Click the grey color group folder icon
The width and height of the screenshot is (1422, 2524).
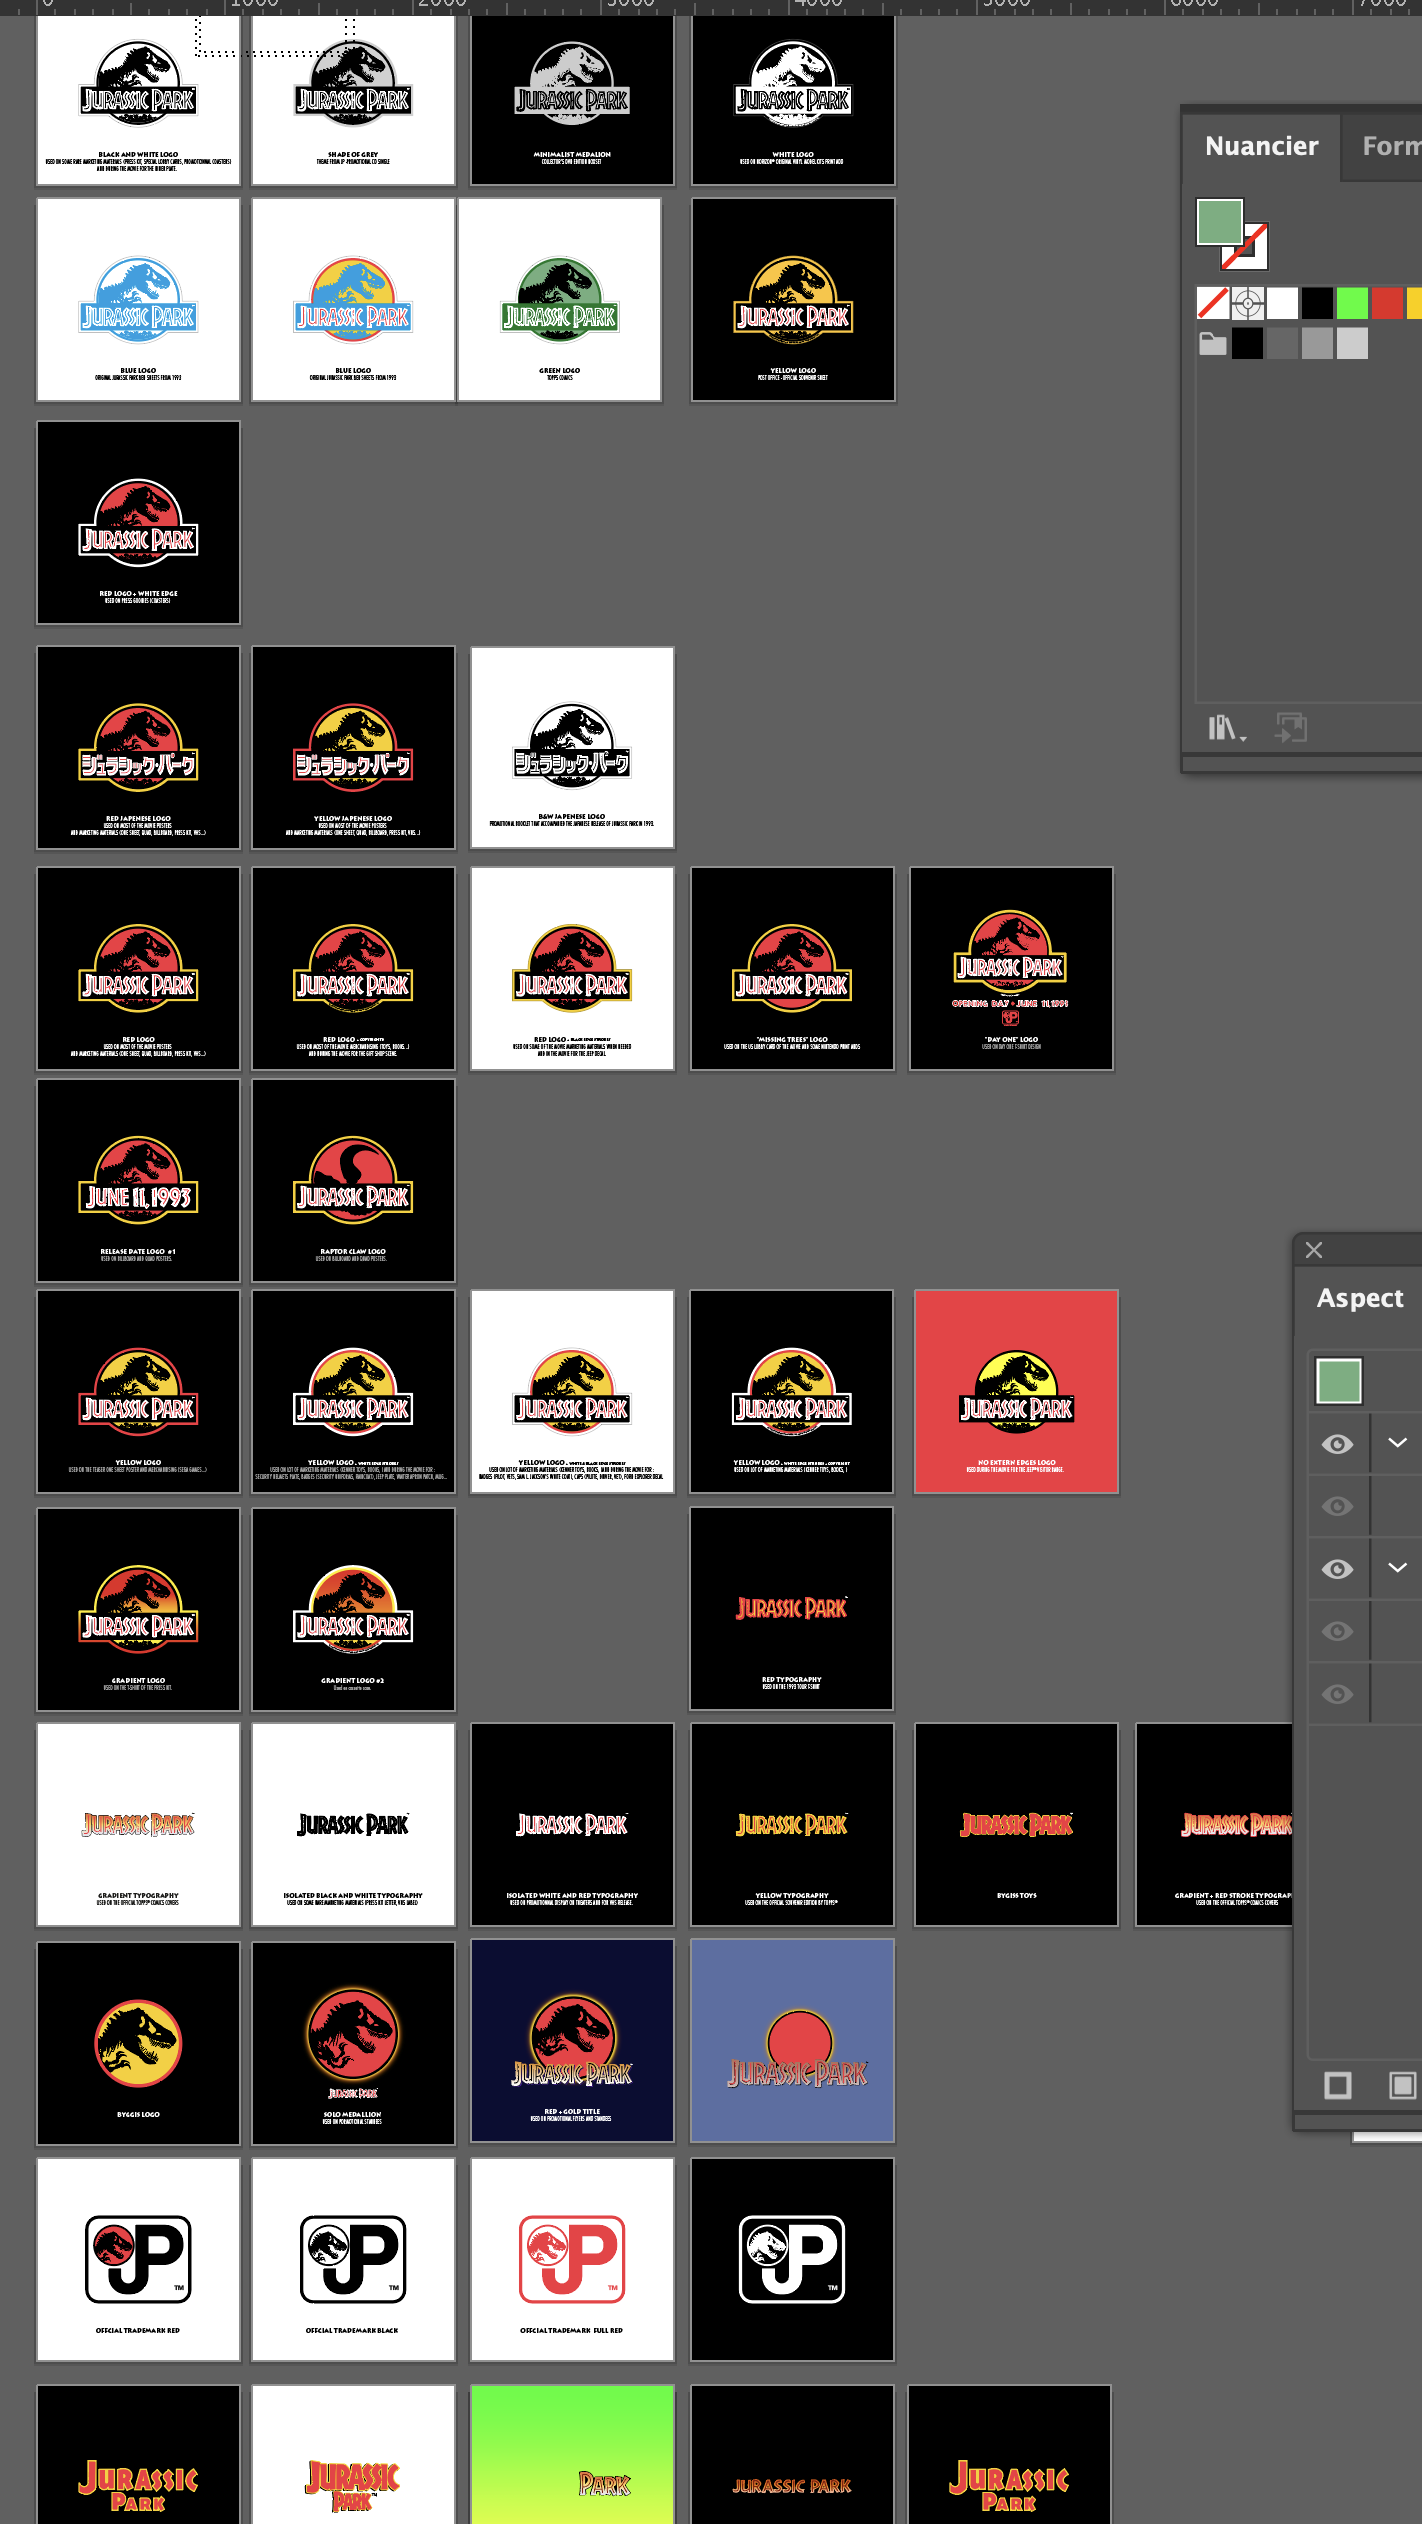(x=1212, y=343)
